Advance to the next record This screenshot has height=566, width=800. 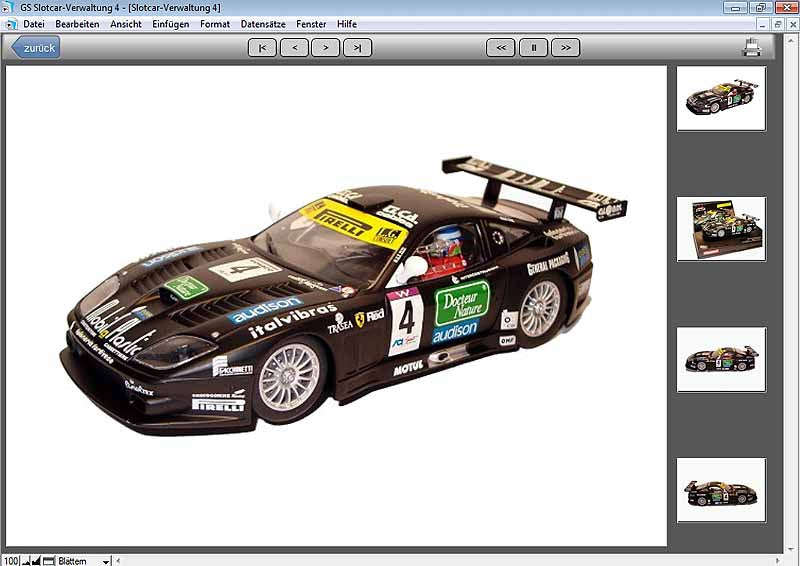(x=325, y=47)
